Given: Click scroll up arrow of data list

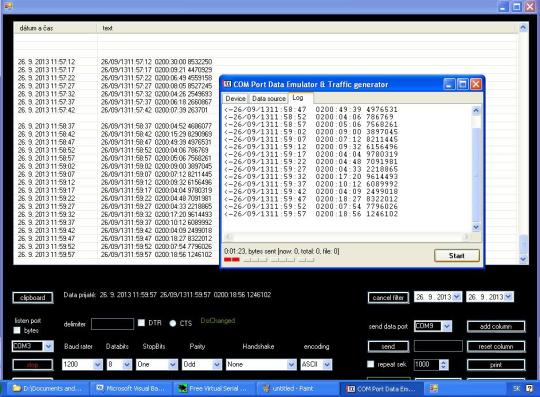Looking at the screenshot, I should coord(523,28).
